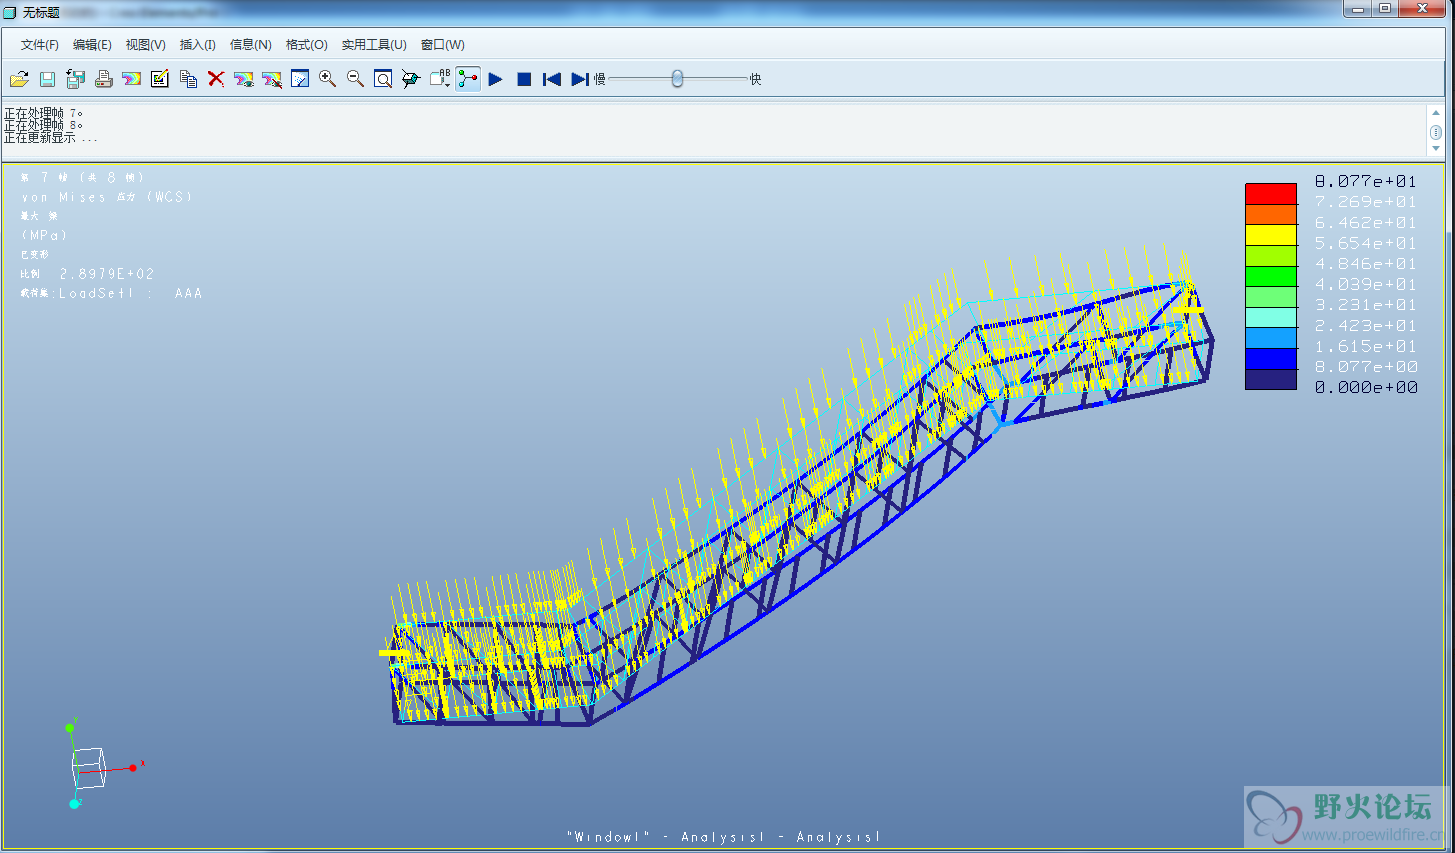Click the Print icon
Screen dimensions: 1455x853
click(x=103, y=79)
